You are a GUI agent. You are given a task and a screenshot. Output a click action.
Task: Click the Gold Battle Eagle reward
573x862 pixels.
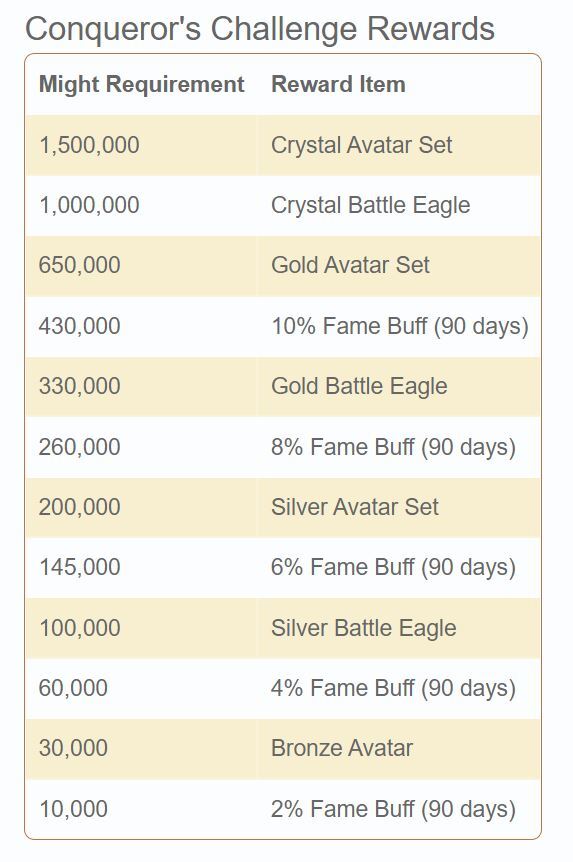[x=359, y=386]
